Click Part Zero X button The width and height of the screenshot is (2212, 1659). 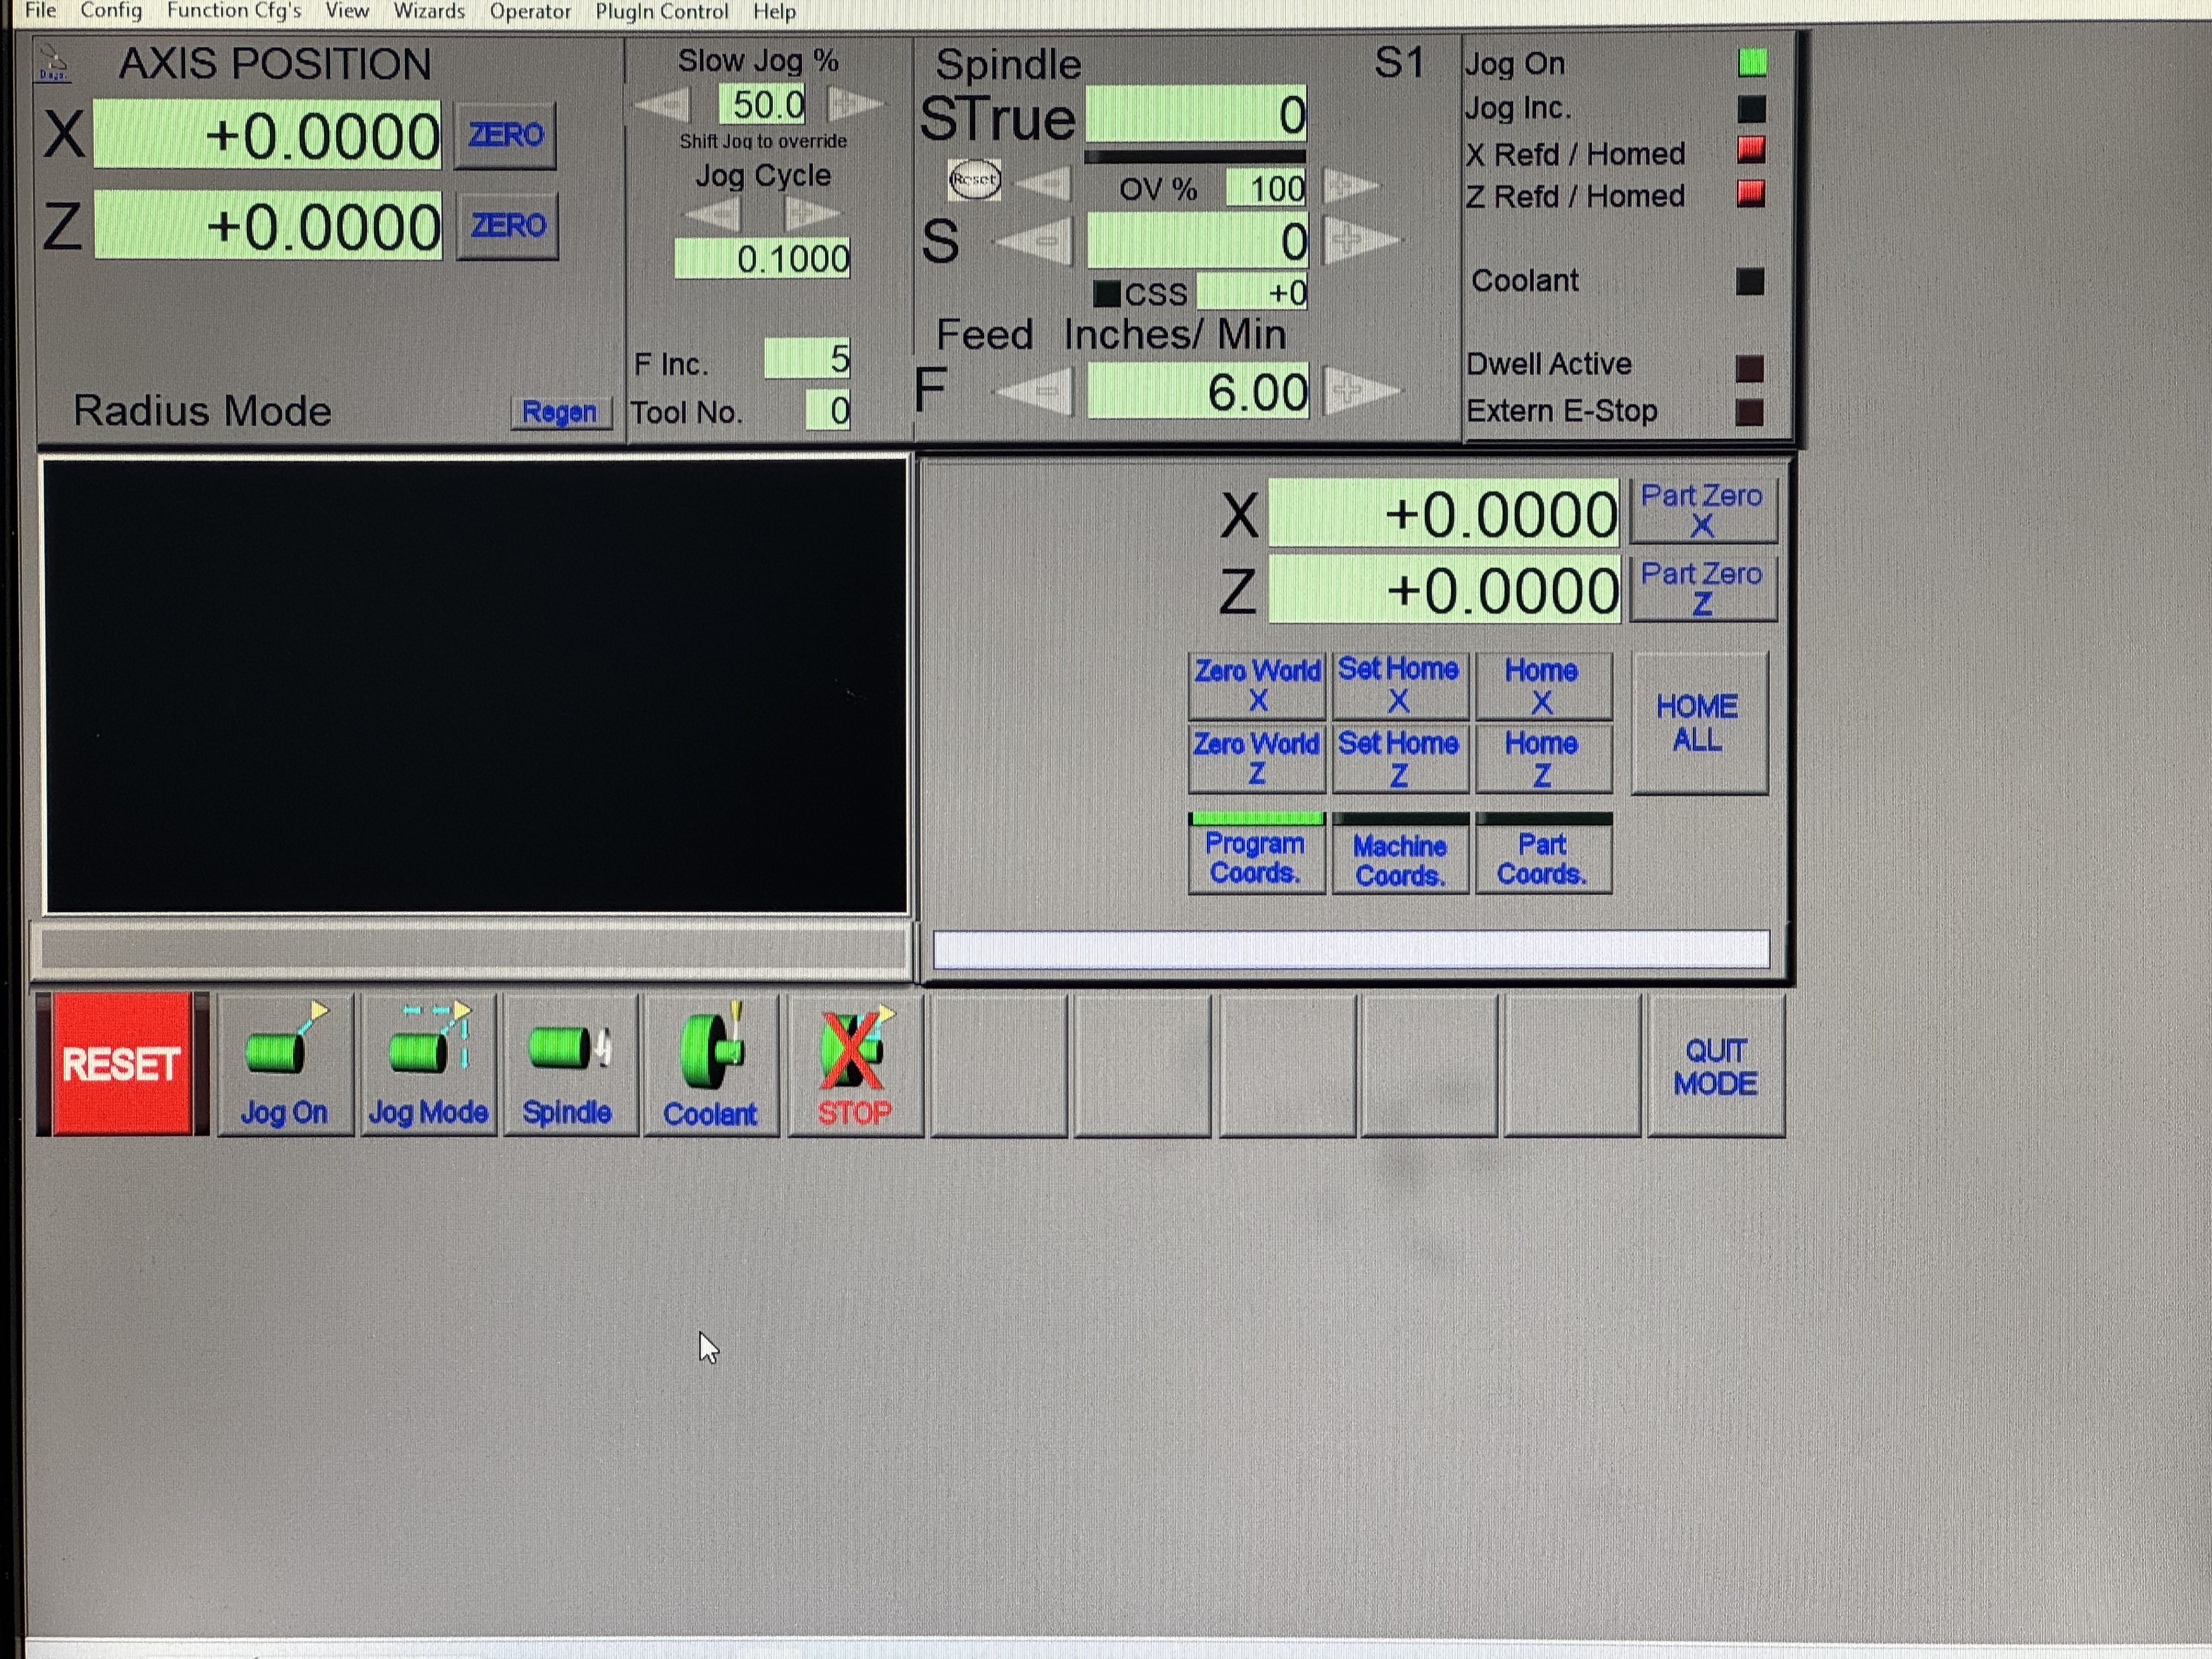[1703, 511]
